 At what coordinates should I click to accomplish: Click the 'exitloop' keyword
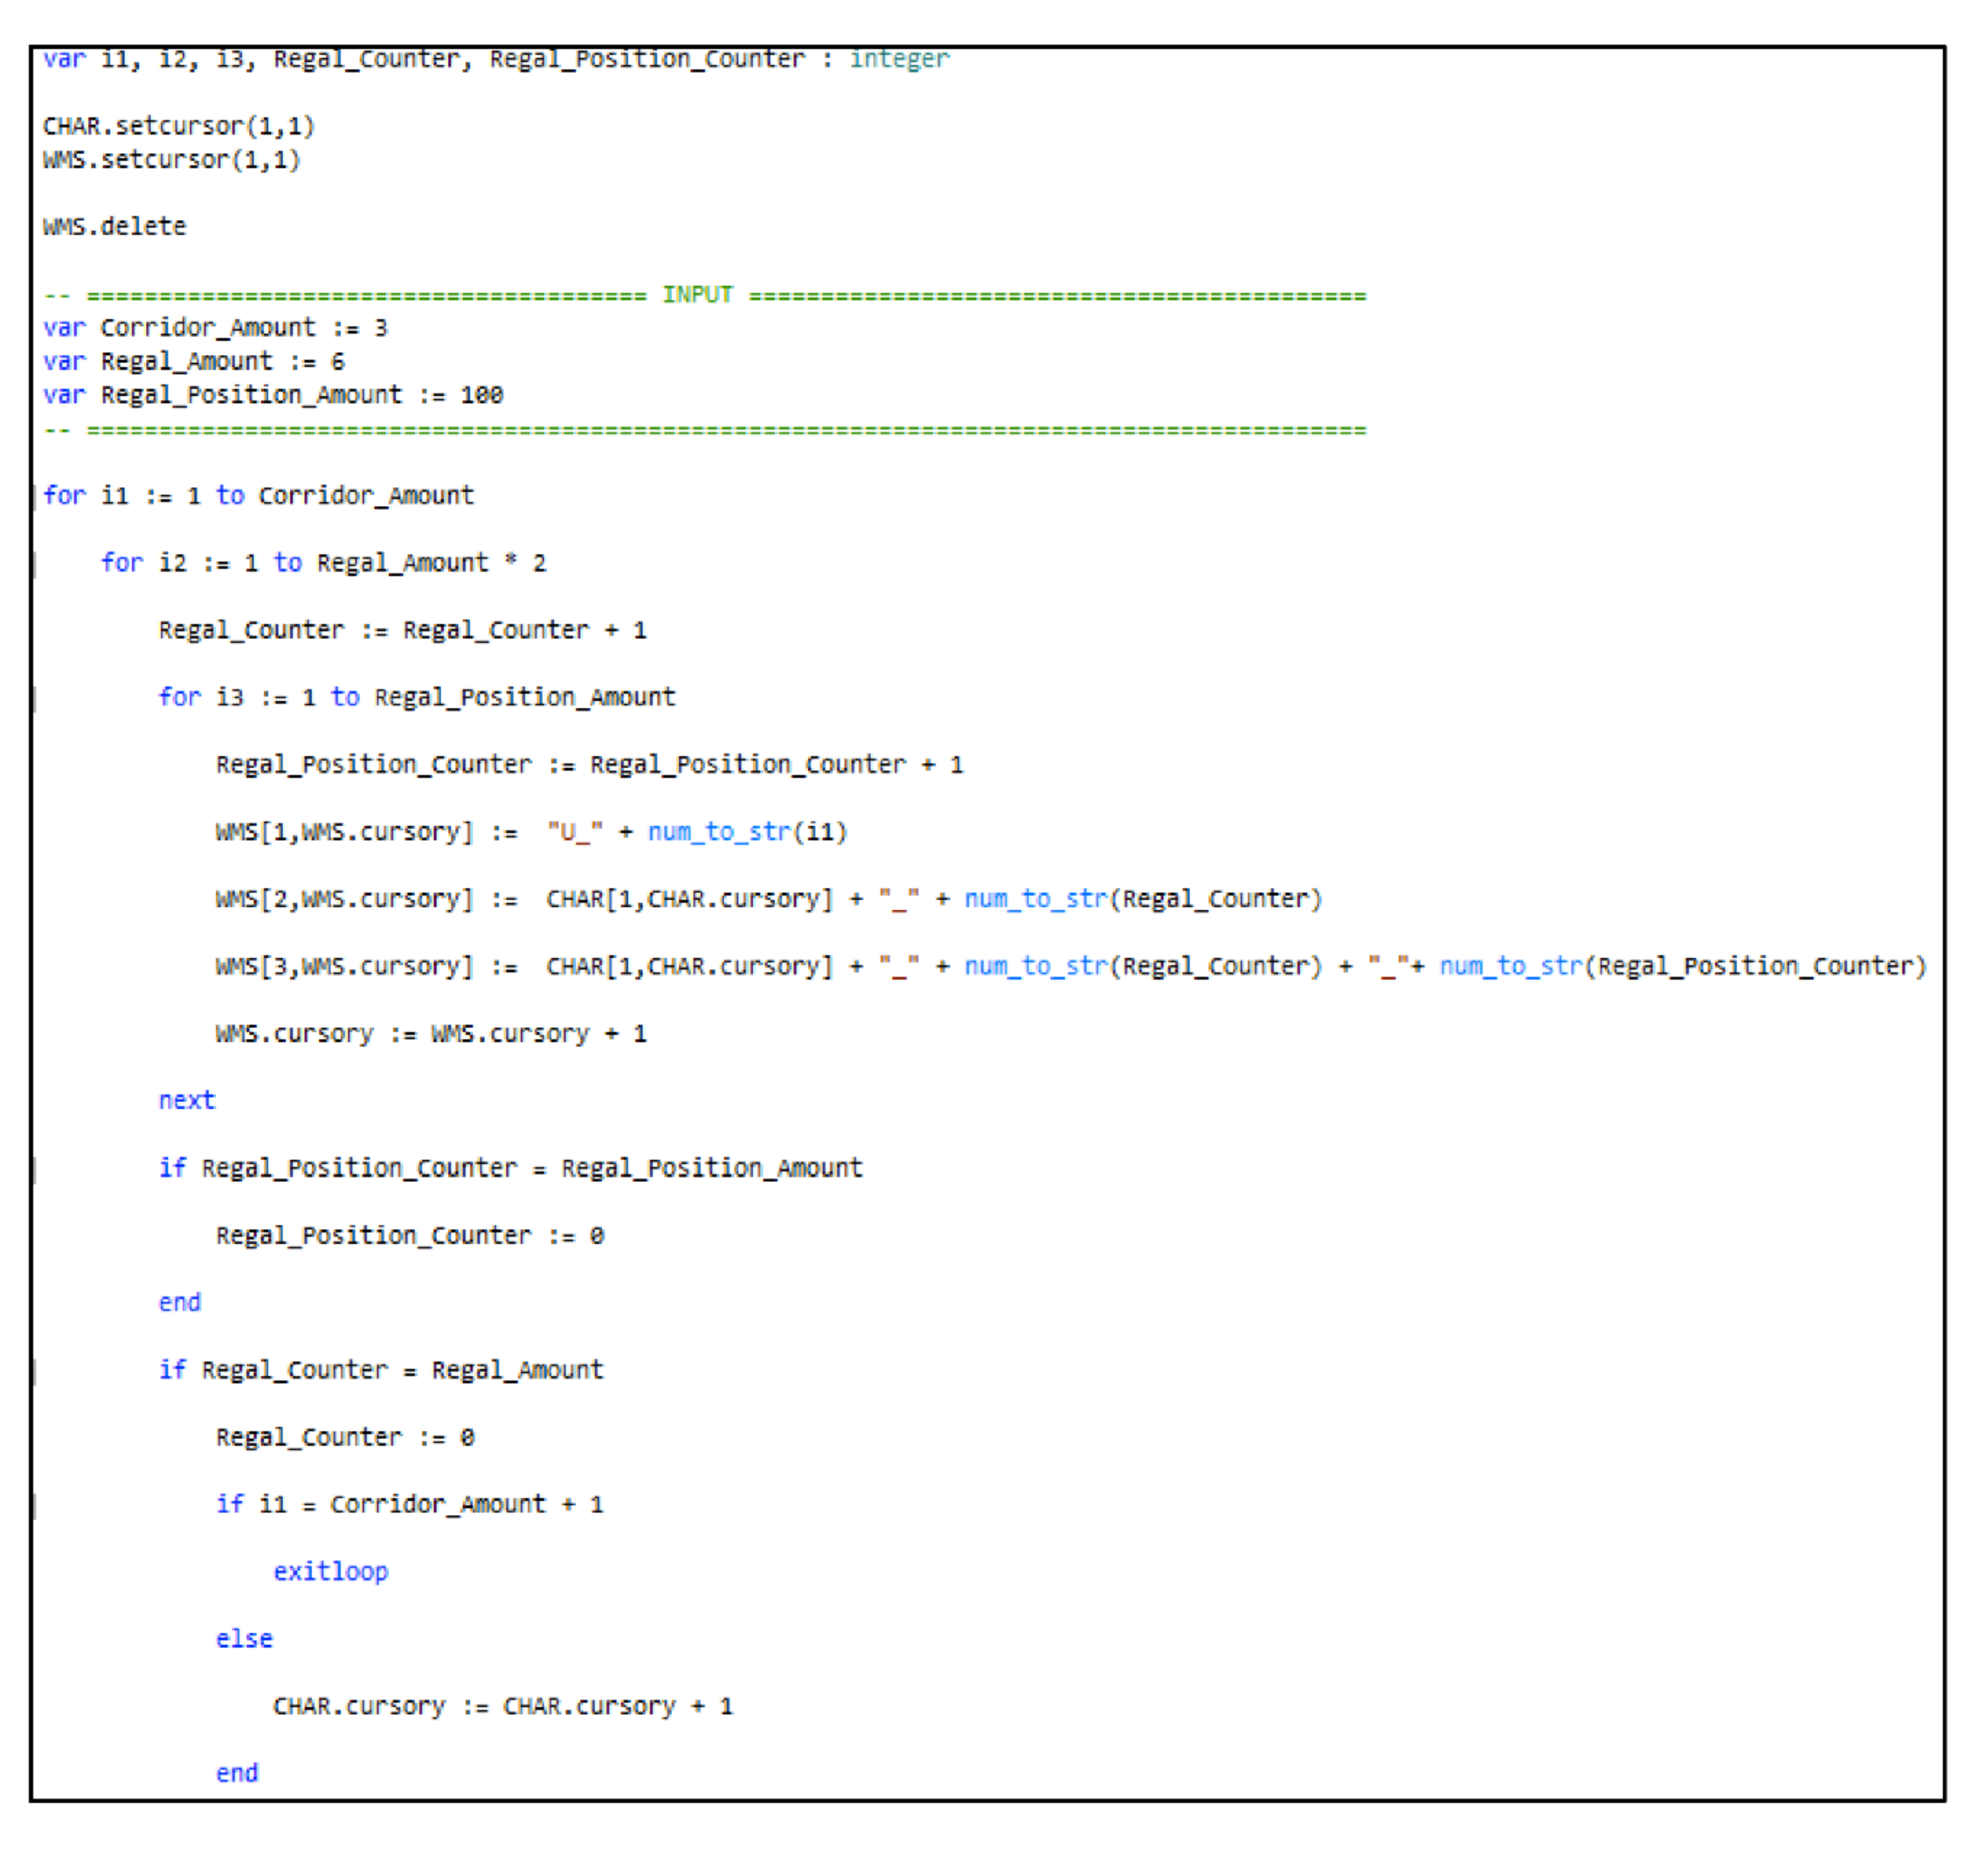[331, 1571]
